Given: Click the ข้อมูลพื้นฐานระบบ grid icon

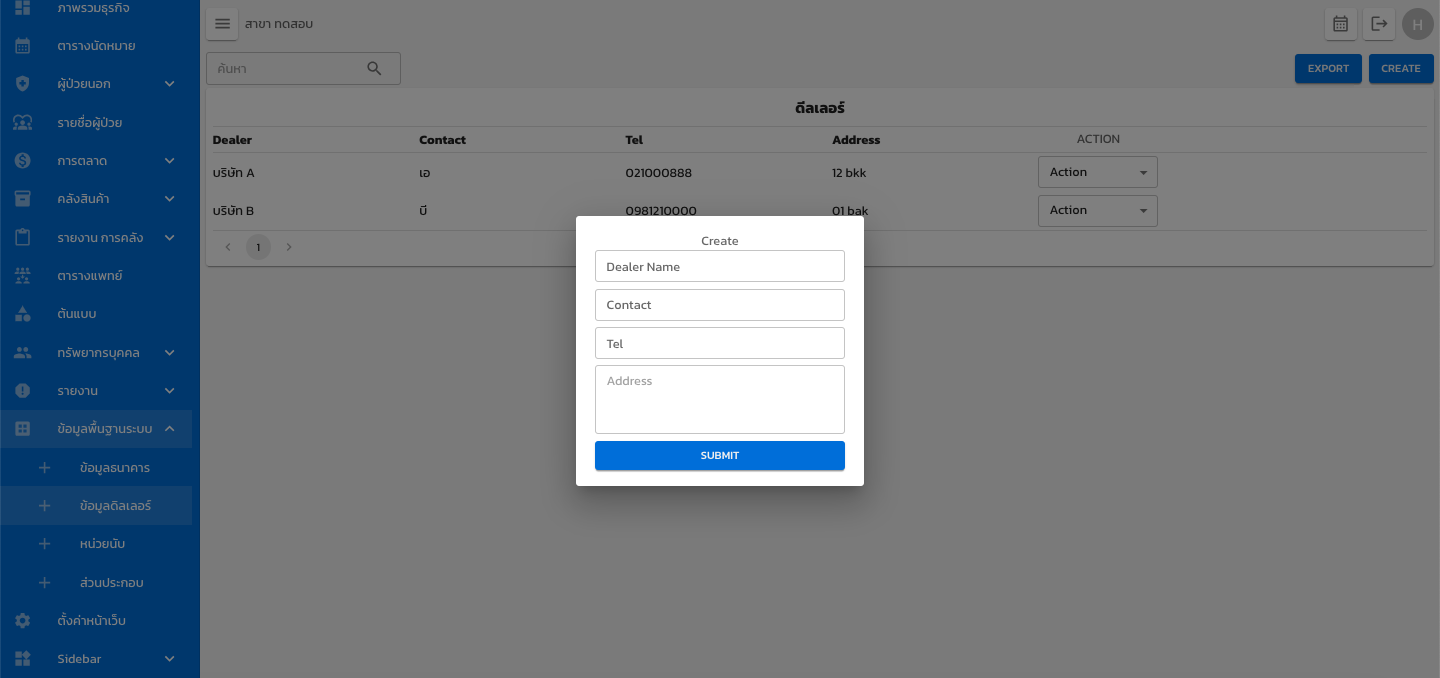Looking at the screenshot, I should click(x=22, y=429).
